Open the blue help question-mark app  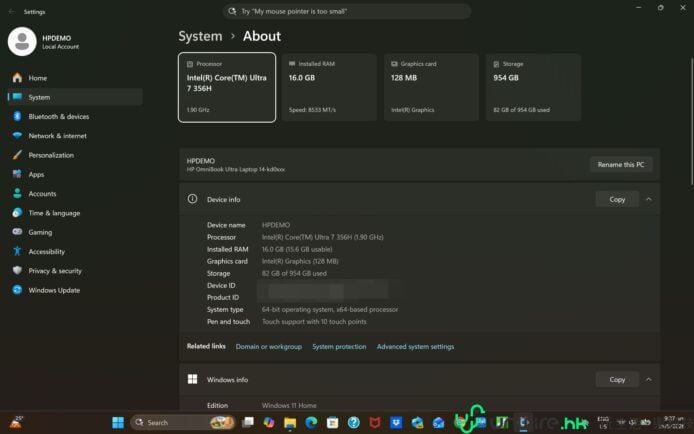[x=354, y=422]
